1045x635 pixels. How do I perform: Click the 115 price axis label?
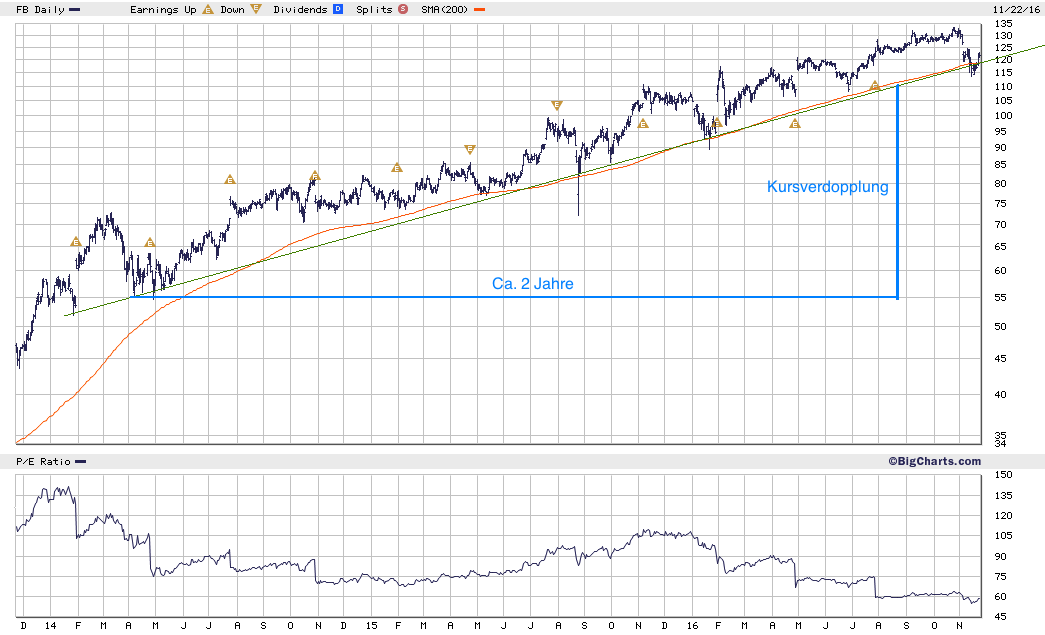1003,73
